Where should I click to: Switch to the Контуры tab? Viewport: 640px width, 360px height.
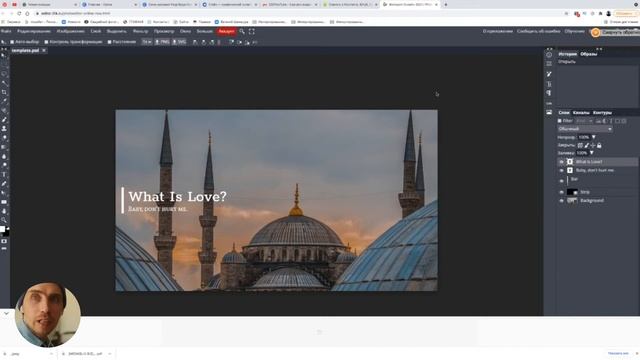click(602, 113)
